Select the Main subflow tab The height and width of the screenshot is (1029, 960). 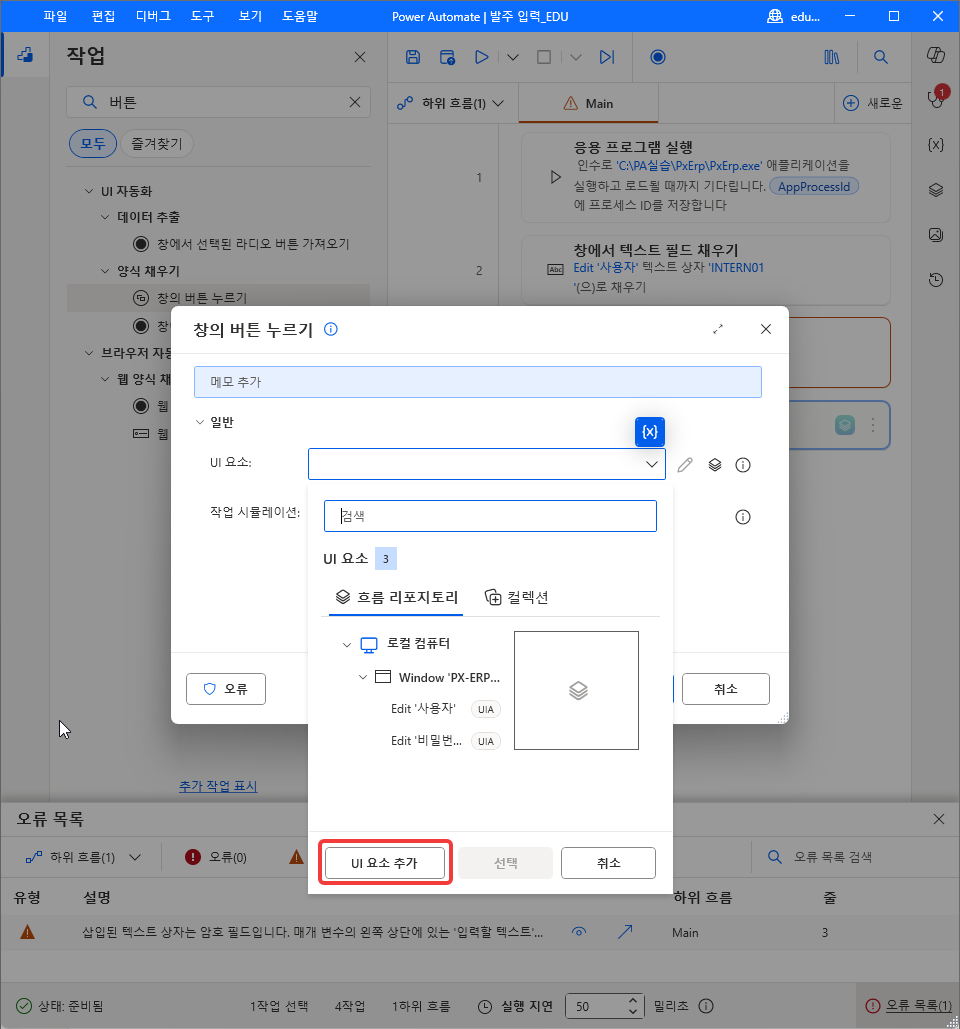click(588, 103)
